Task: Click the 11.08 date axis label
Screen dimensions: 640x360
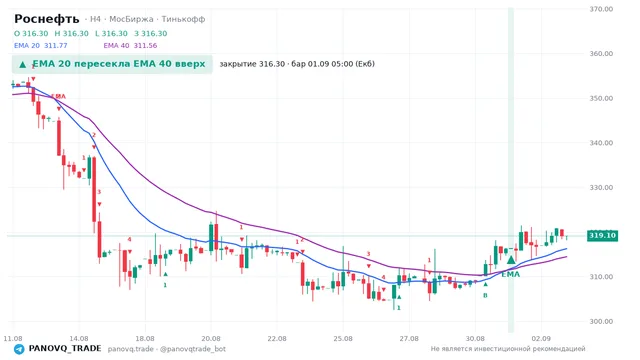Action: click(13, 338)
